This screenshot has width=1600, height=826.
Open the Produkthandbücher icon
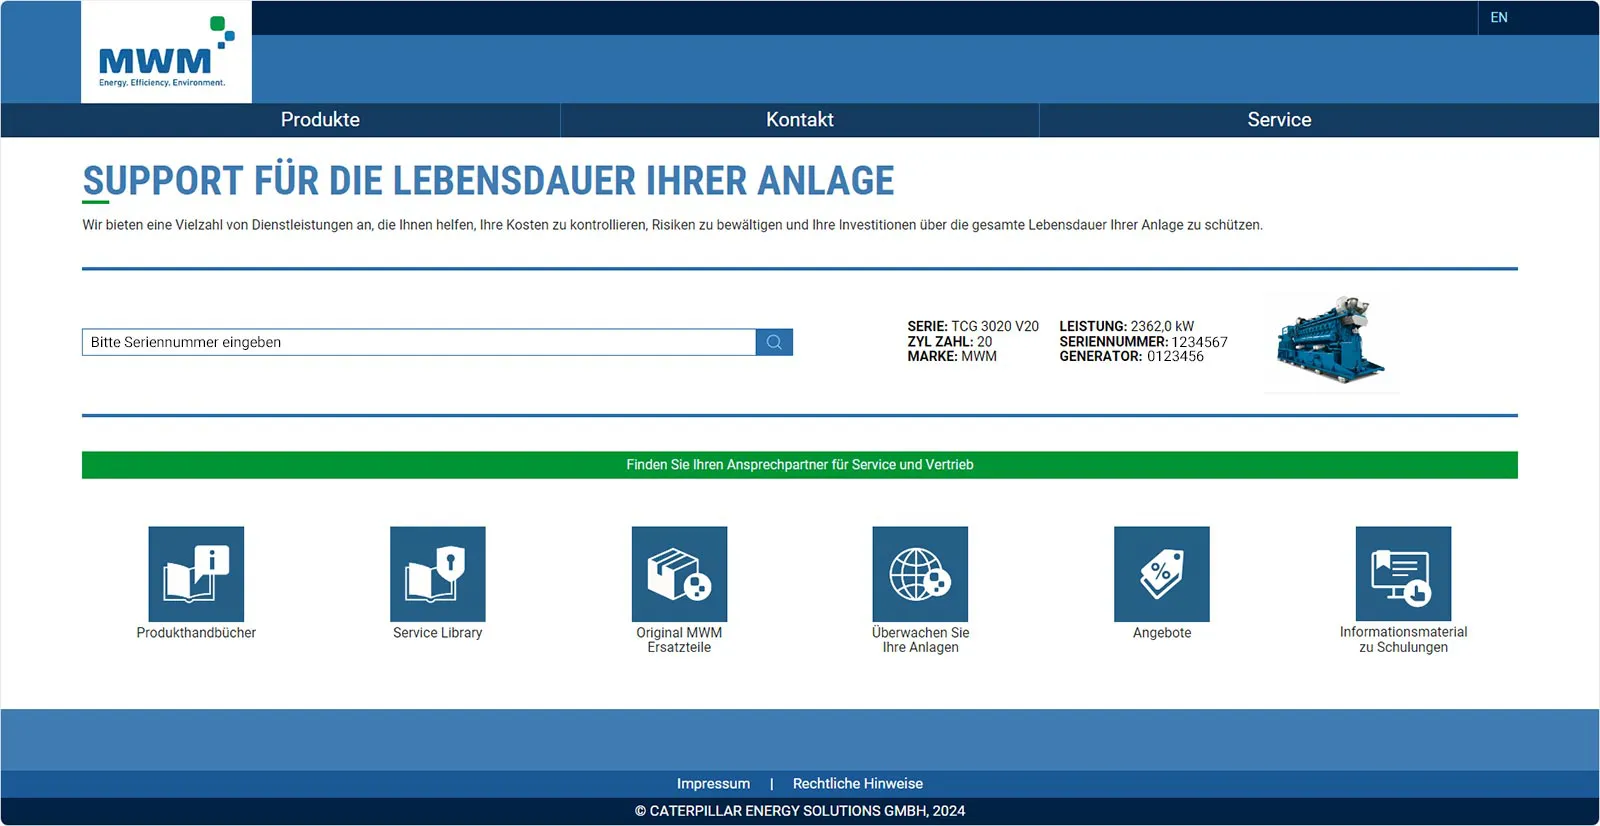(196, 574)
